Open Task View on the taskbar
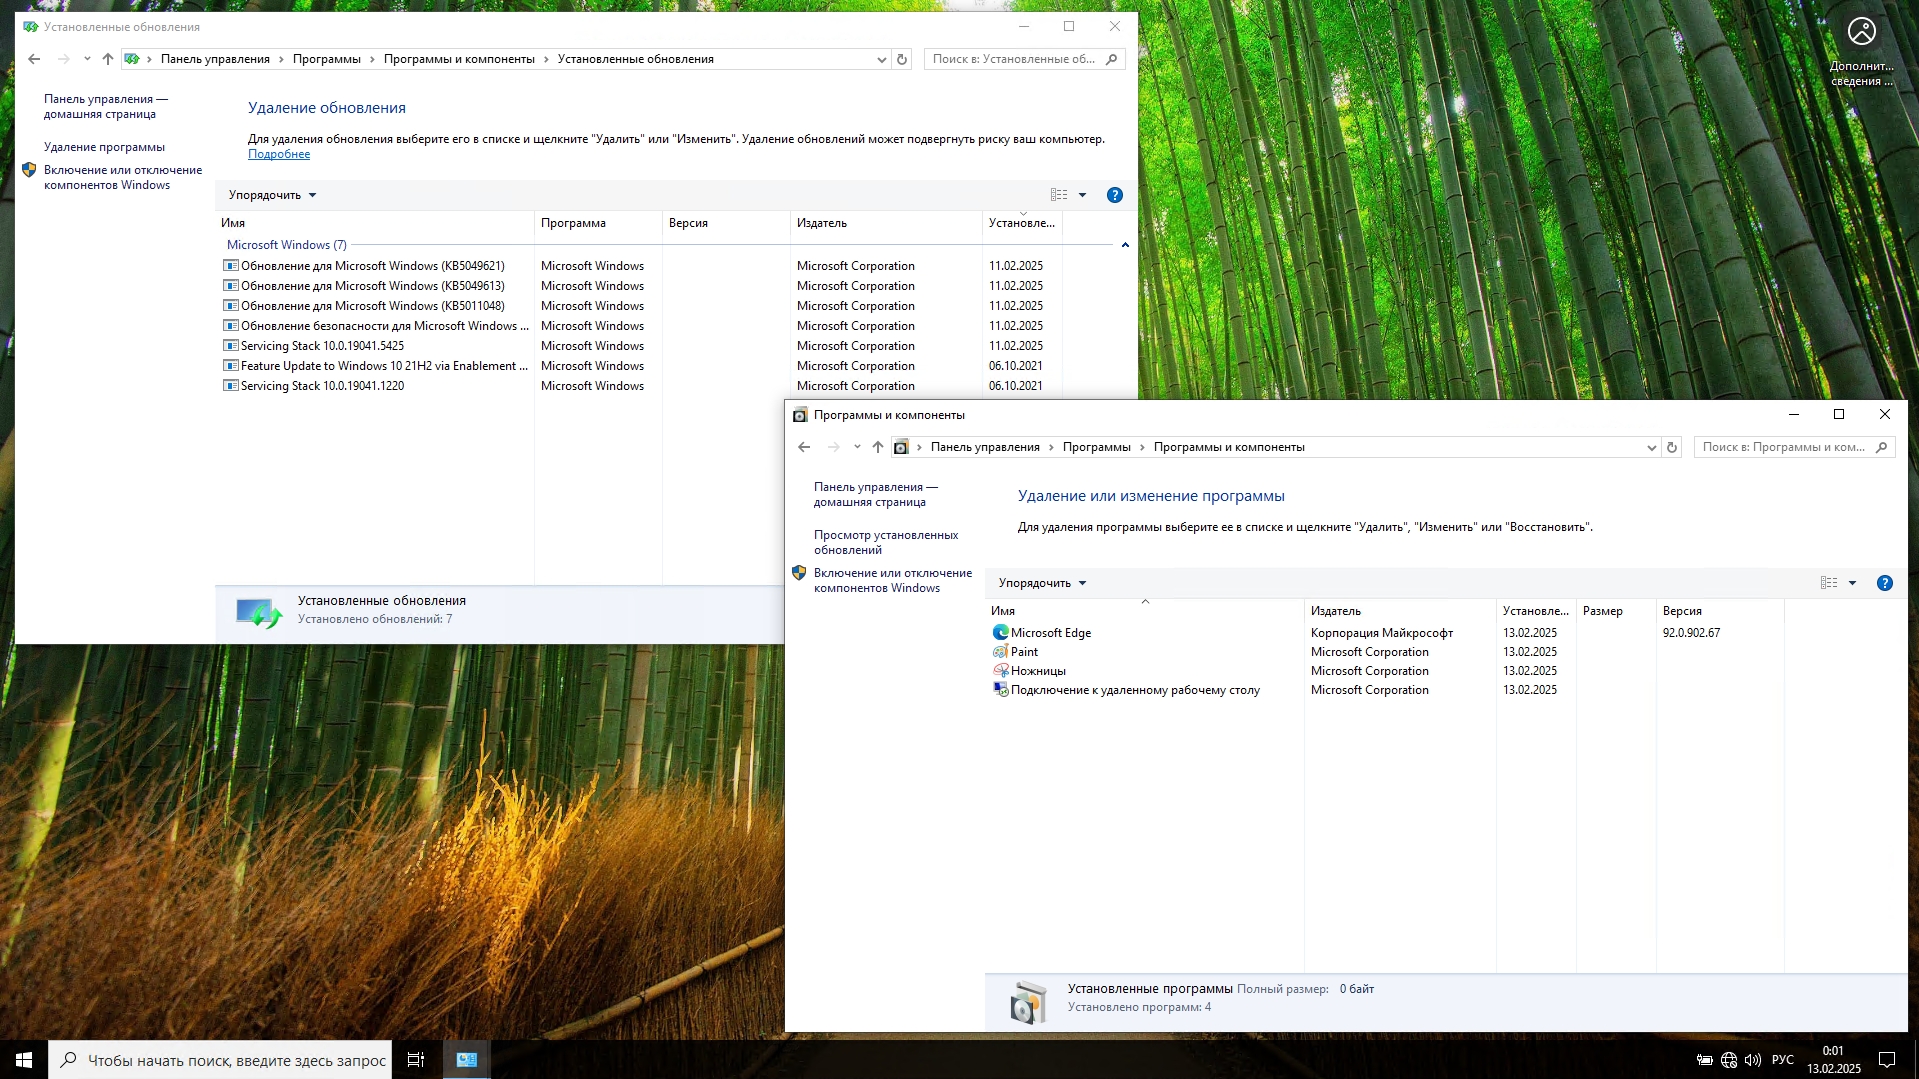 coord(416,1060)
